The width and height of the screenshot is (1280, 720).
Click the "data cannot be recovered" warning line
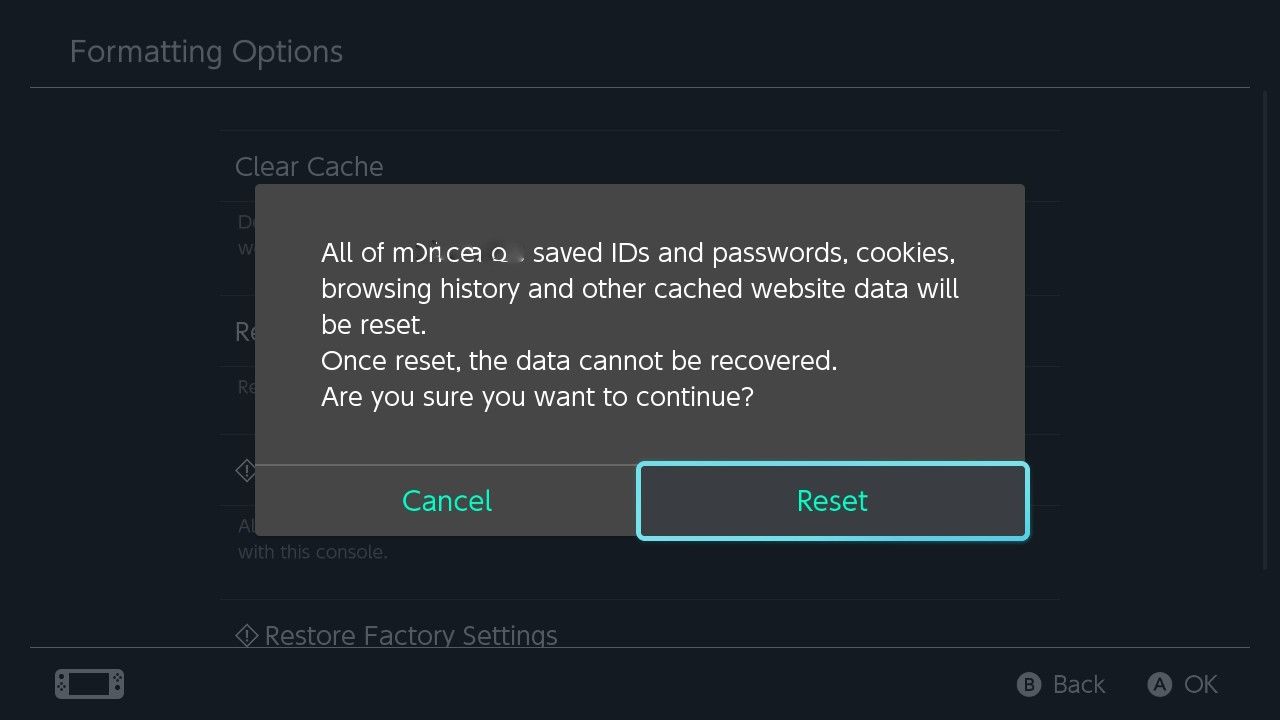(x=578, y=361)
